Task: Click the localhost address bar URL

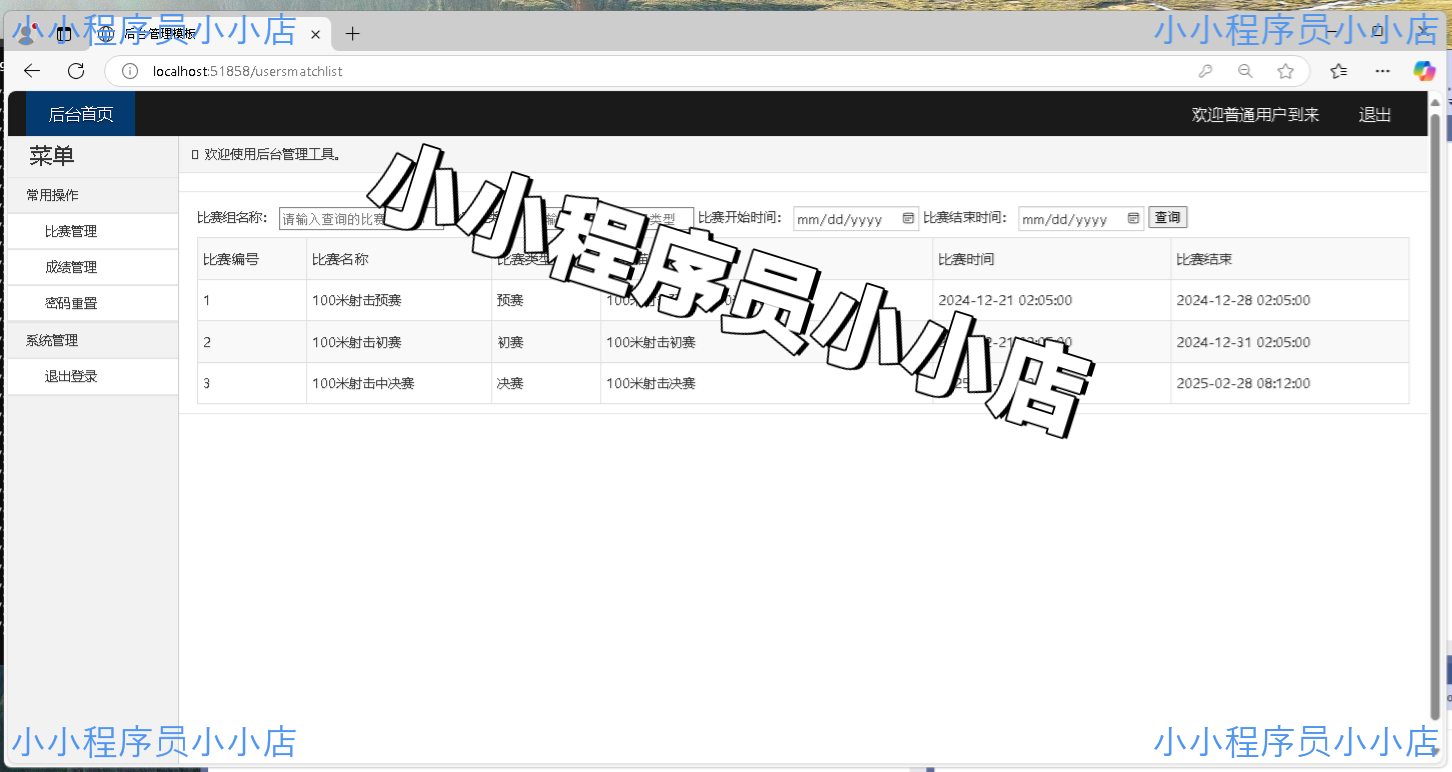Action: coord(248,71)
